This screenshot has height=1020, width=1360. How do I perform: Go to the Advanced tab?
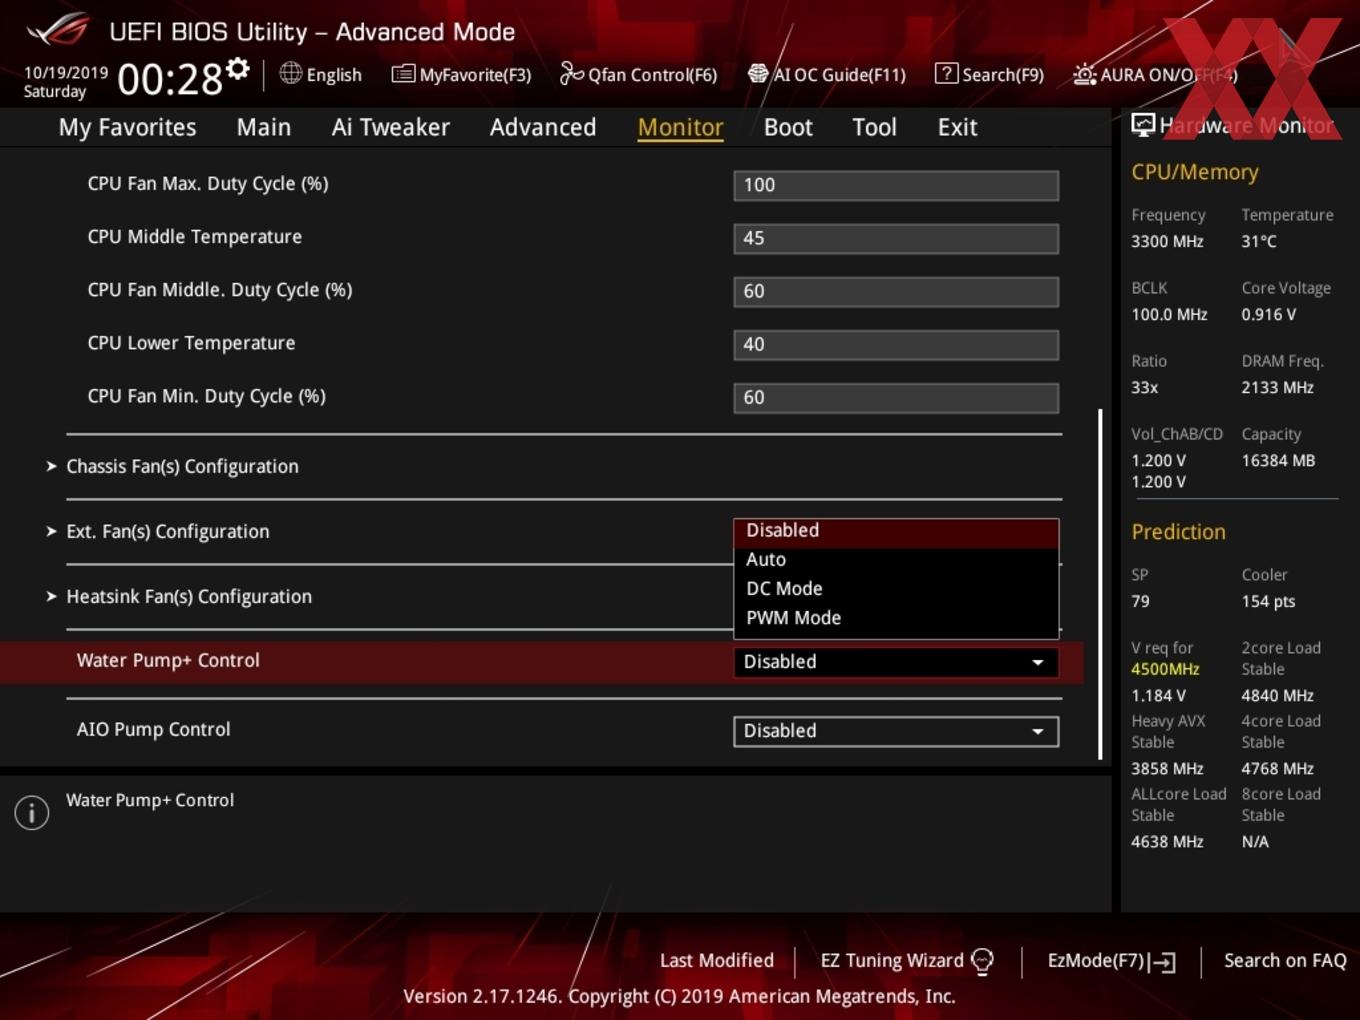coord(543,127)
